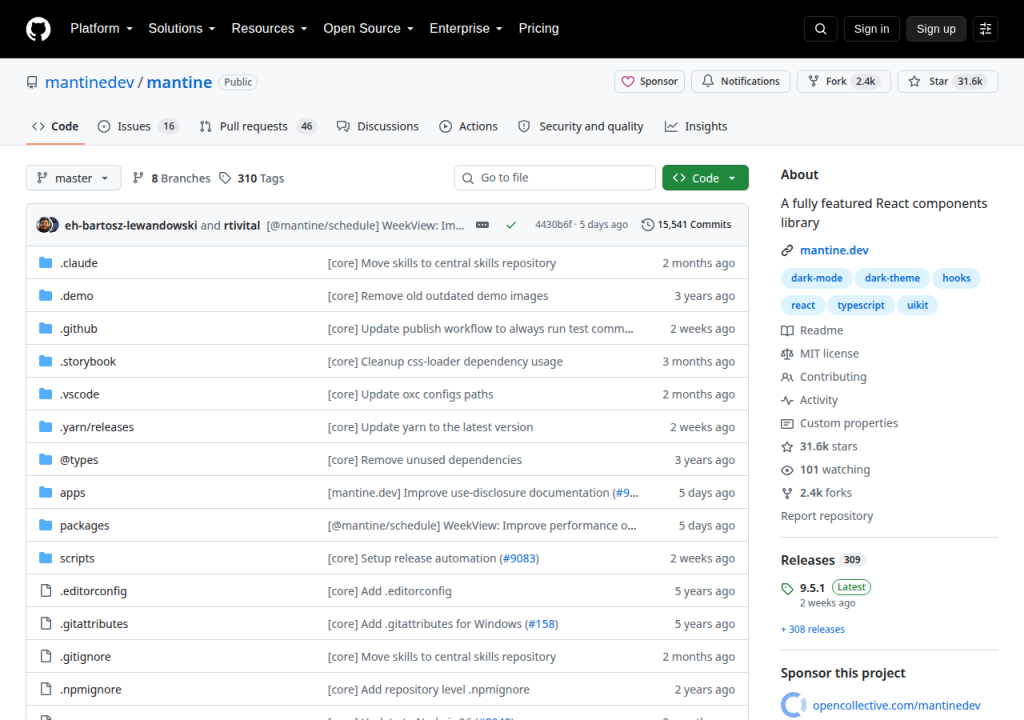Click the release tag icon beside 9.5.1
Screen dimensions: 1024x720
pos(787,588)
